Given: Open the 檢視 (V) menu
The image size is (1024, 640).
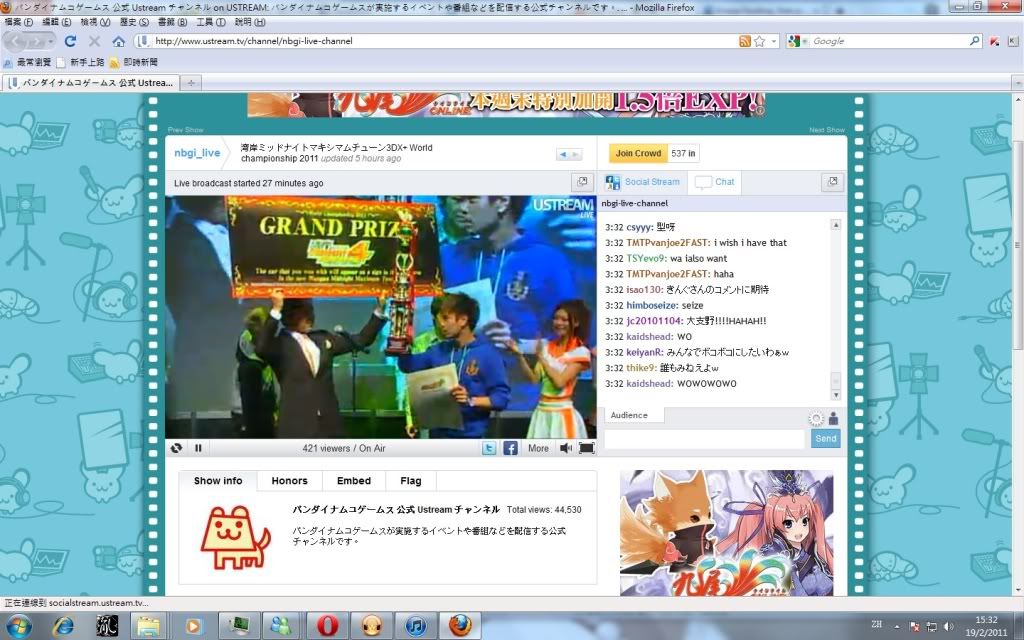Looking at the screenshot, I should (x=95, y=22).
